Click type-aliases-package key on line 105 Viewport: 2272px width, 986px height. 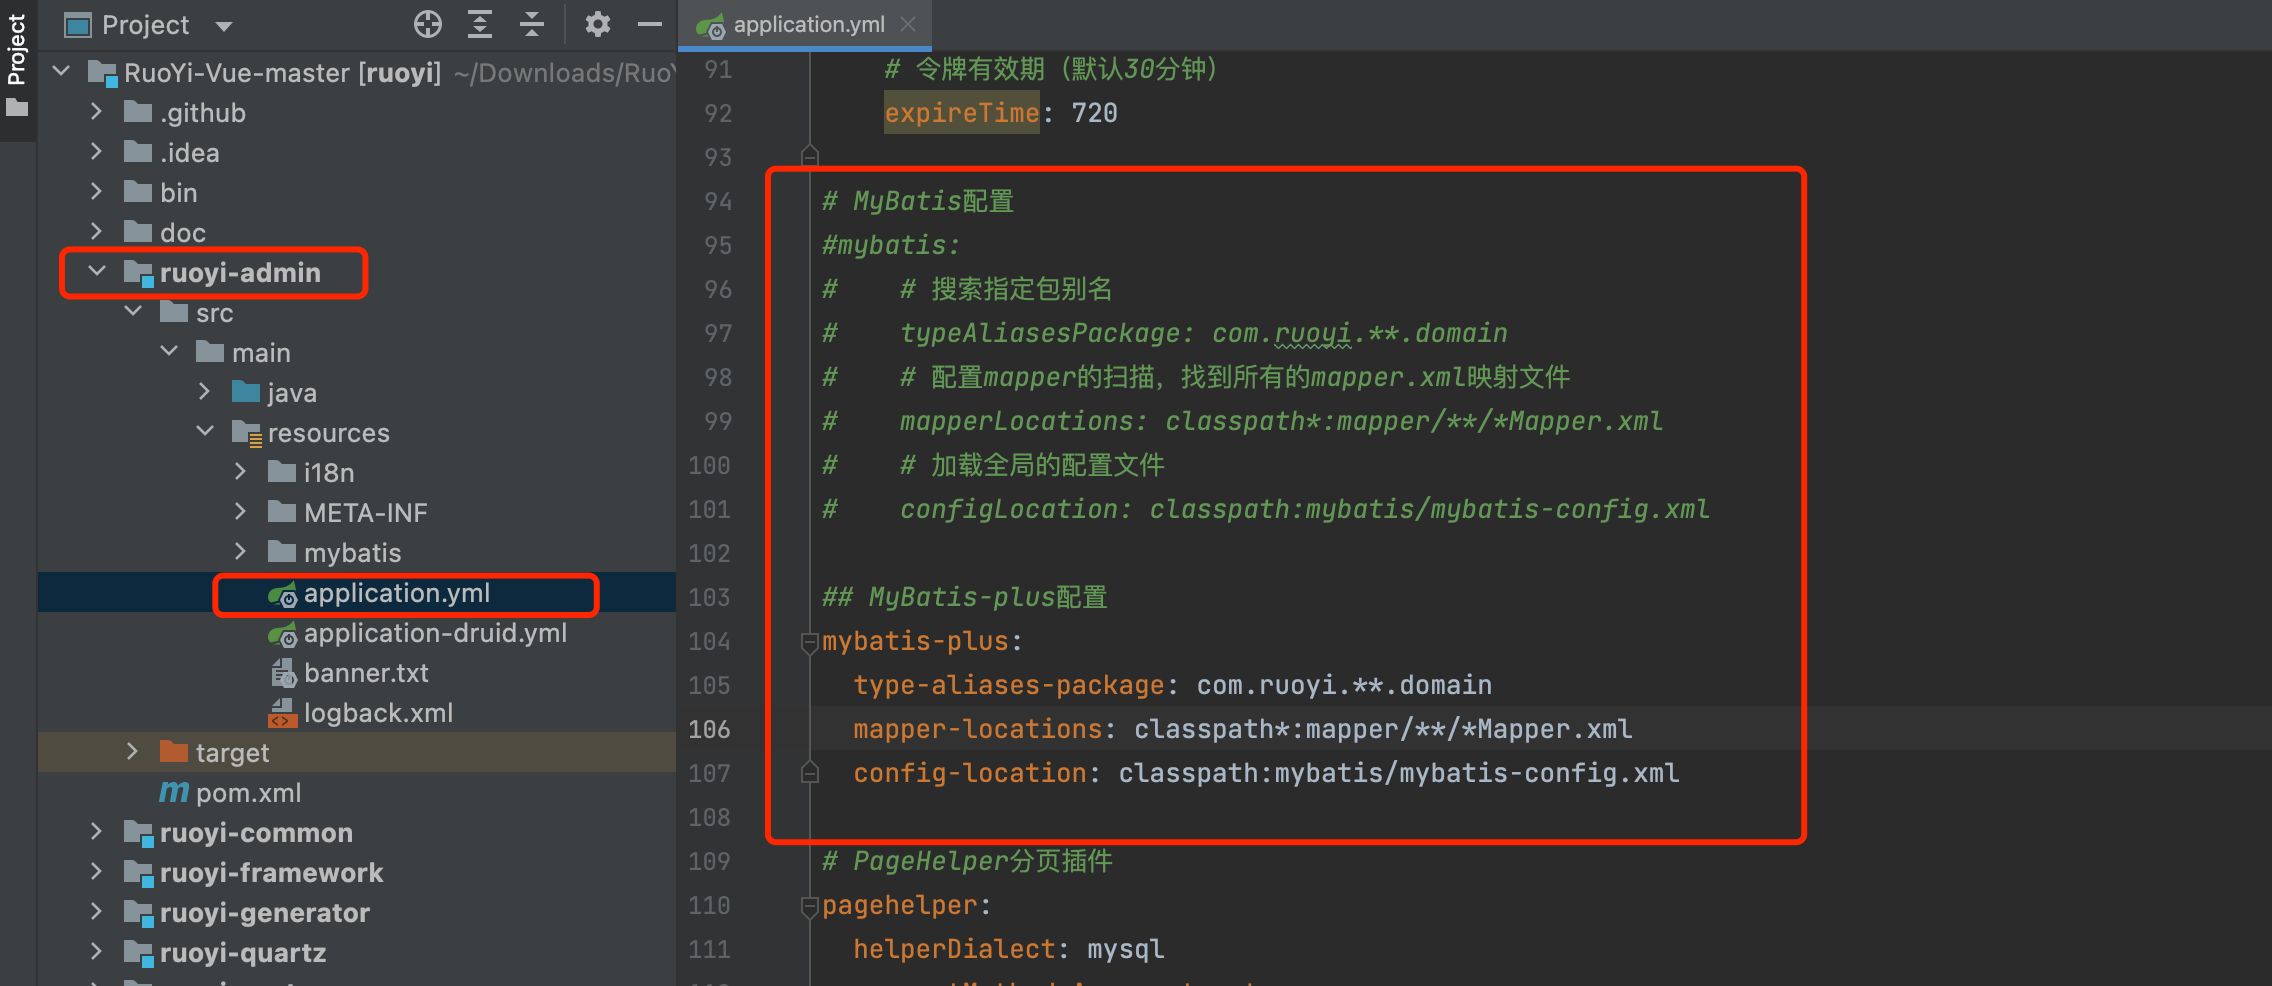(1009, 685)
